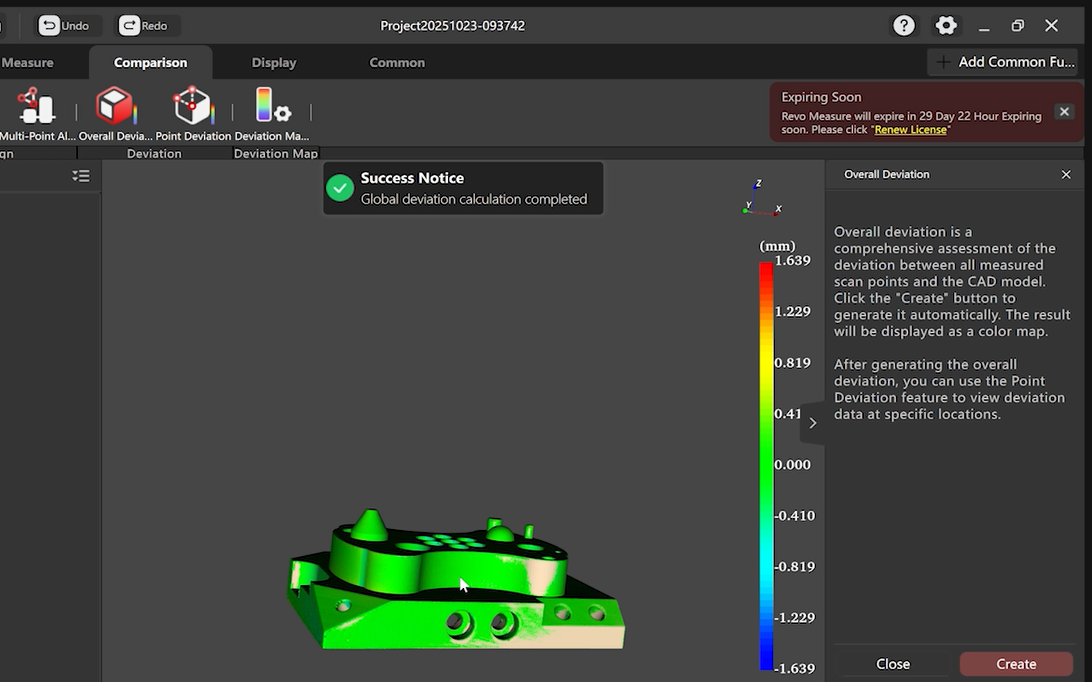Switch to the Display tab
This screenshot has width=1092, height=682.
pyautogui.click(x=274, y=62)
